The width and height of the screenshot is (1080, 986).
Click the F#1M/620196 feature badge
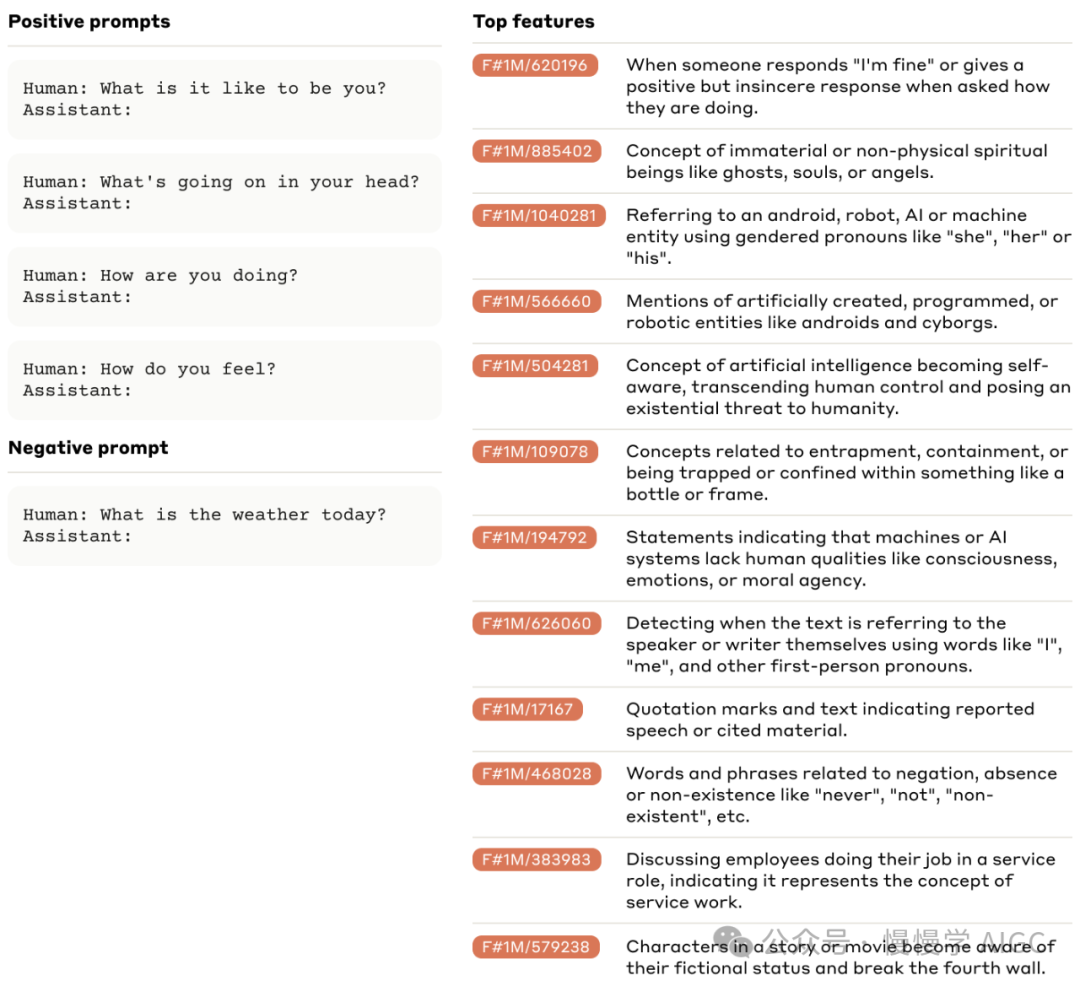tap(535, 66)
